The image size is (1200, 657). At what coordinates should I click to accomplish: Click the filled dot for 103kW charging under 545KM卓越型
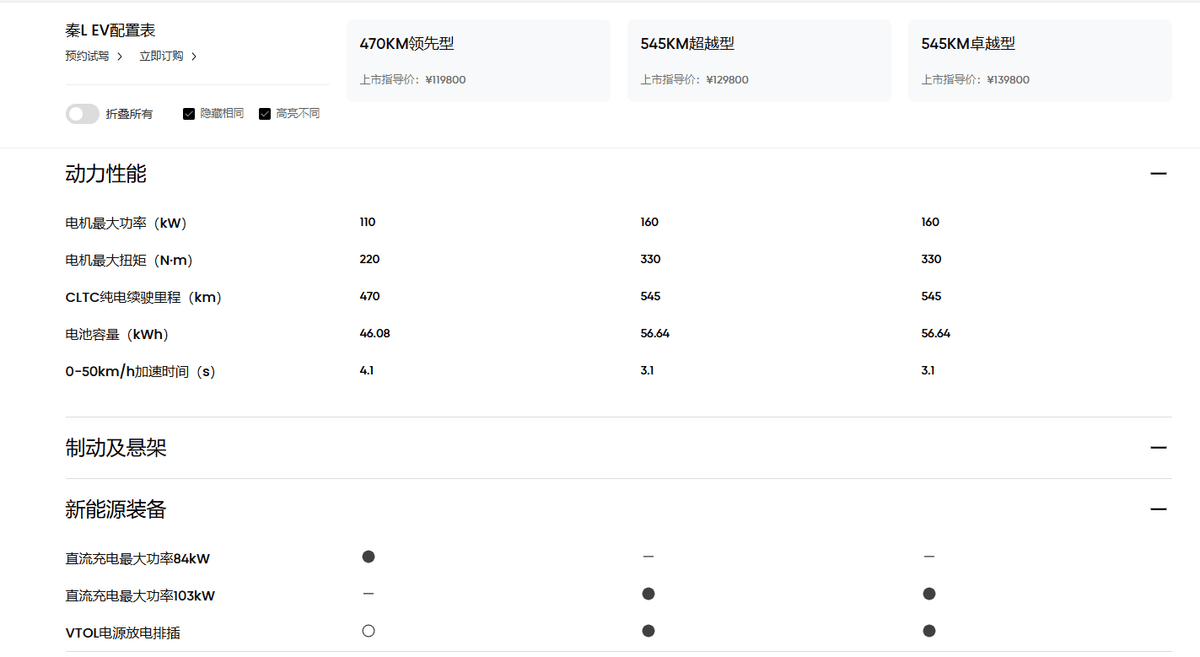point(929,594)
